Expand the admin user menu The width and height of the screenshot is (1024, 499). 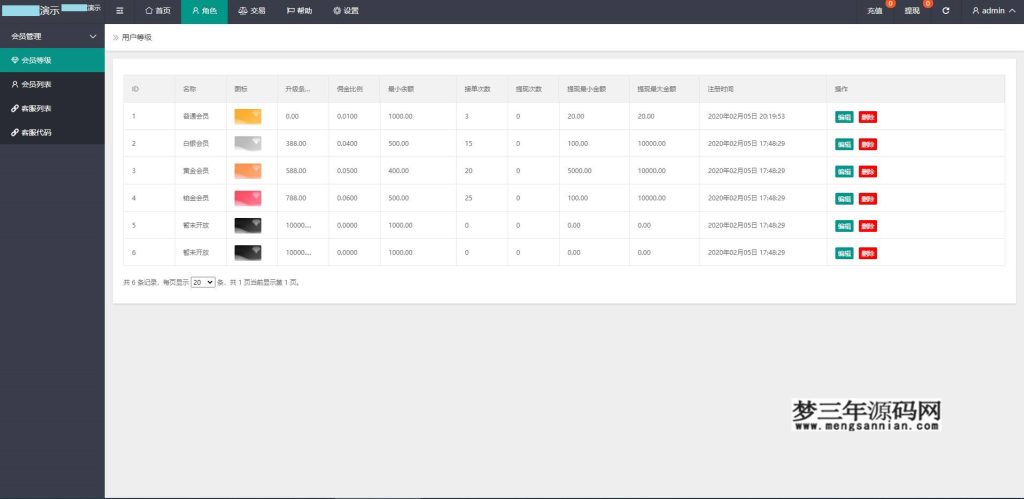click(x=993, y=11)
